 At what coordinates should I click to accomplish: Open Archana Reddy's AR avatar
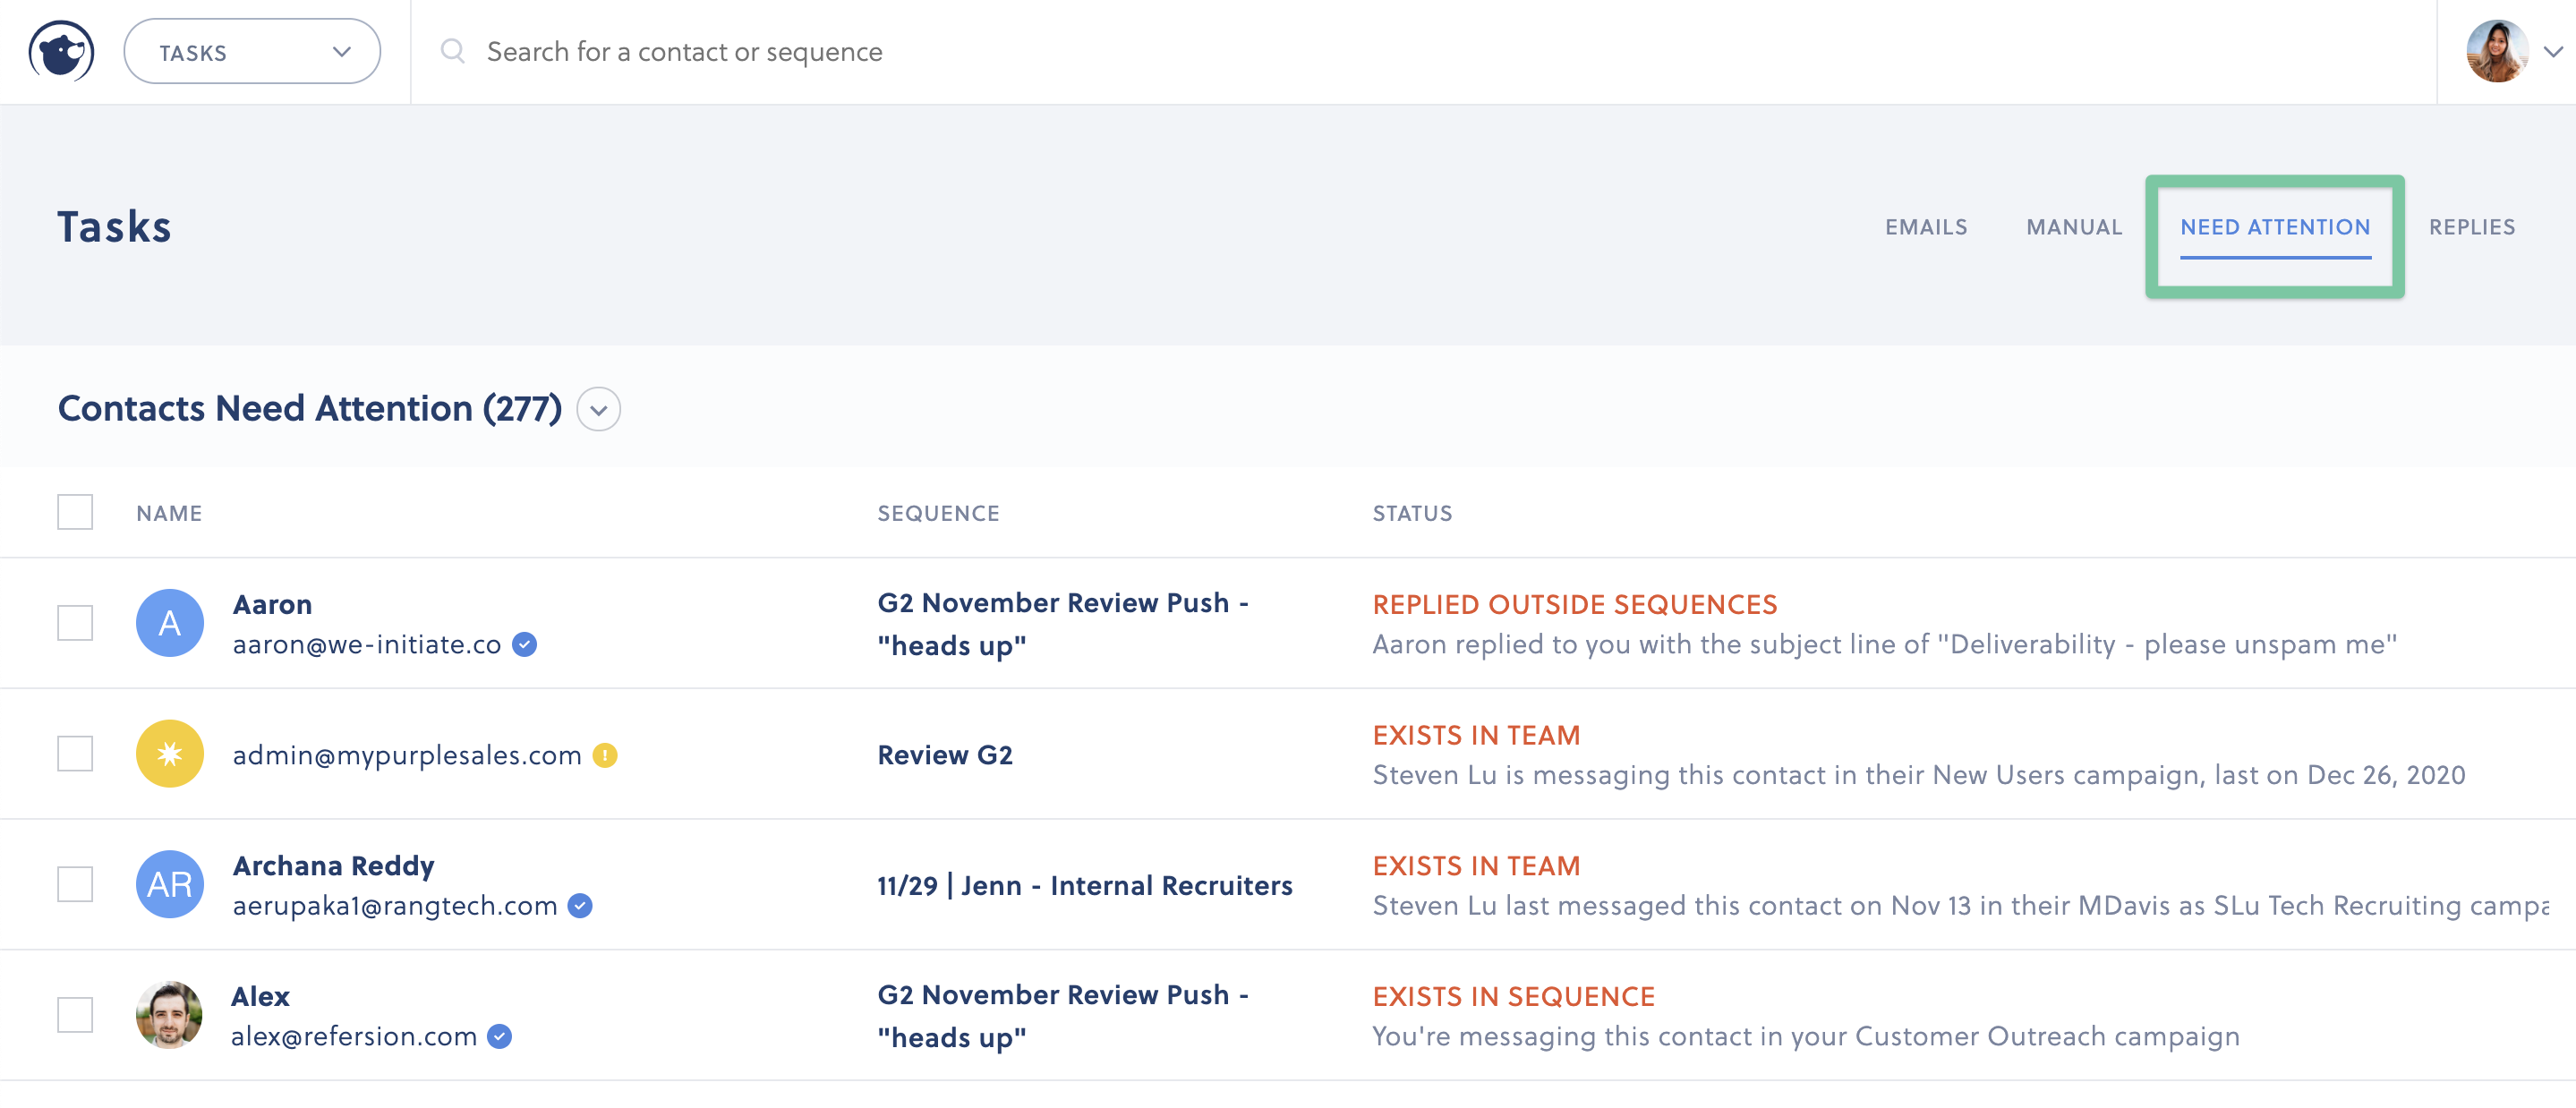(x=170, y=884)
